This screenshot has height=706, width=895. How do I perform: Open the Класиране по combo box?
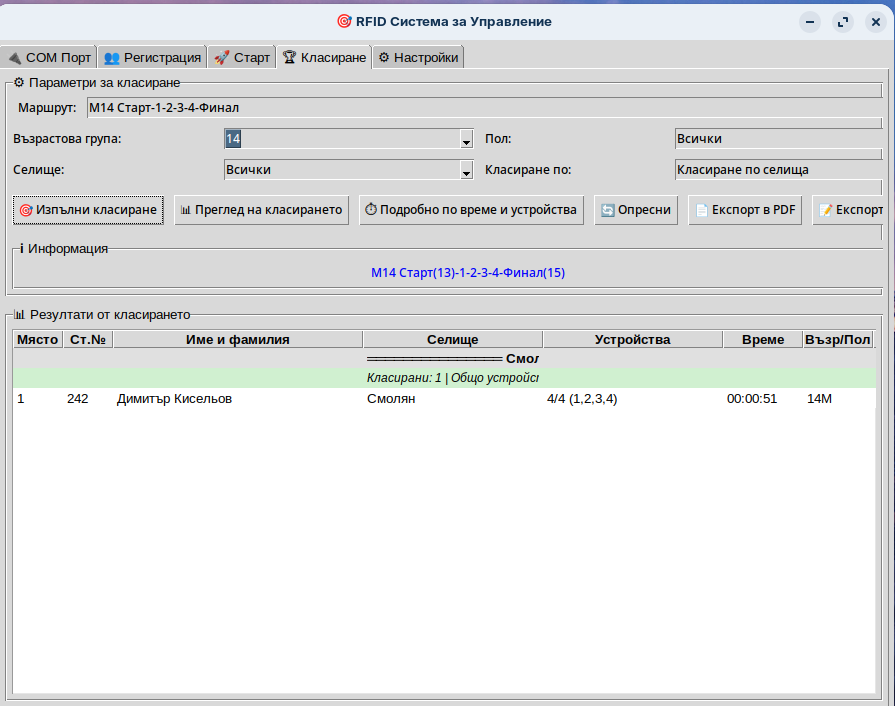pos(778,170)
